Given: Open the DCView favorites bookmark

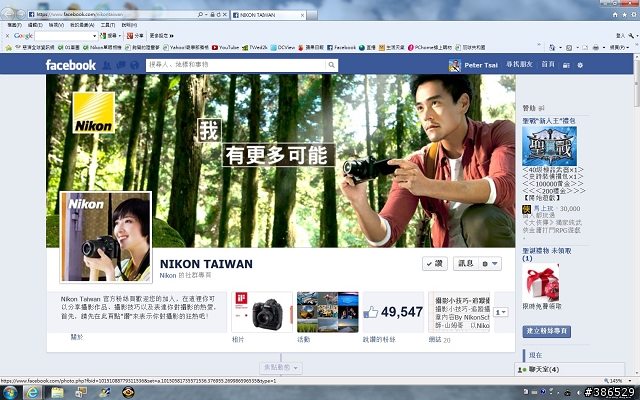Looking at the screenshot, I should coord(282,48).
